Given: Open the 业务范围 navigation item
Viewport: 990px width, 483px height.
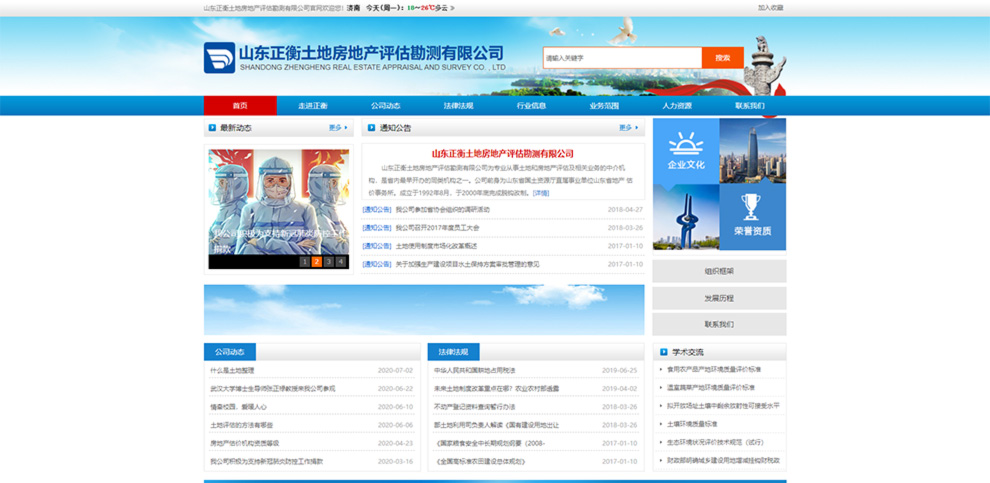Looking at the screenshot, I should pyautogui.click(x=604, y=105).
